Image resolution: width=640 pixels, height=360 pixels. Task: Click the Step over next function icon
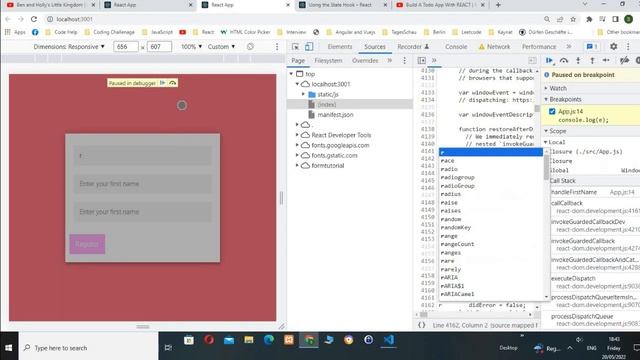(564, 61)
